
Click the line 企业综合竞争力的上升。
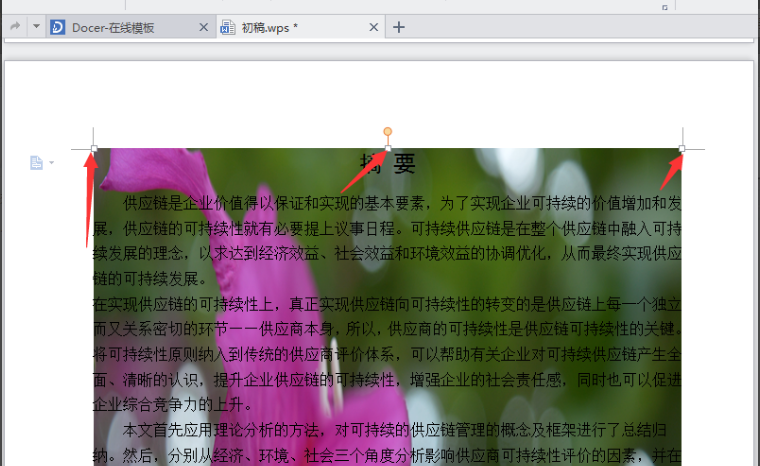click(x=173, y=404)
